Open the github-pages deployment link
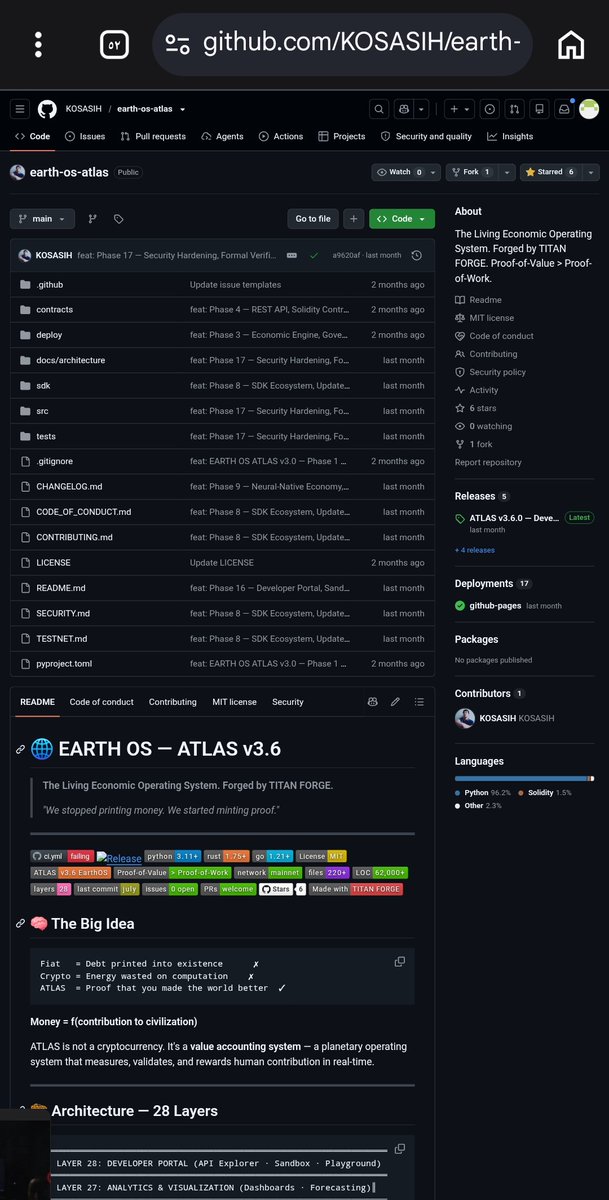The height and width of the screenshot is (1200, 609). (x=495, y=605)
